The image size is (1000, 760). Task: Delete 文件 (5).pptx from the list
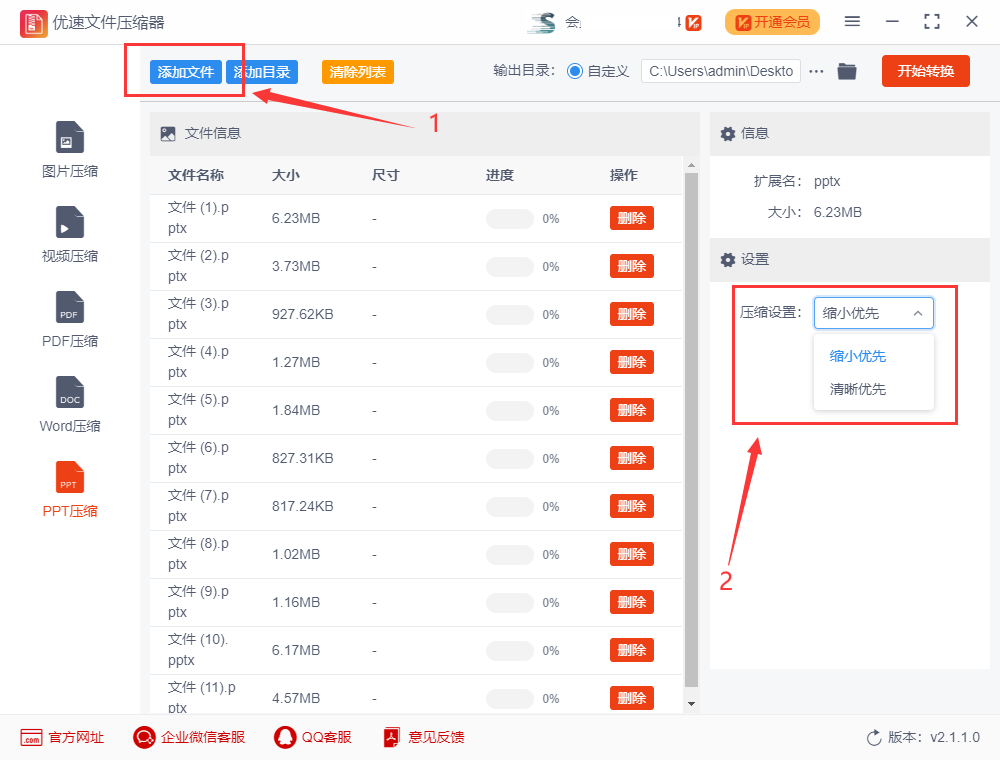pos(631,410)
